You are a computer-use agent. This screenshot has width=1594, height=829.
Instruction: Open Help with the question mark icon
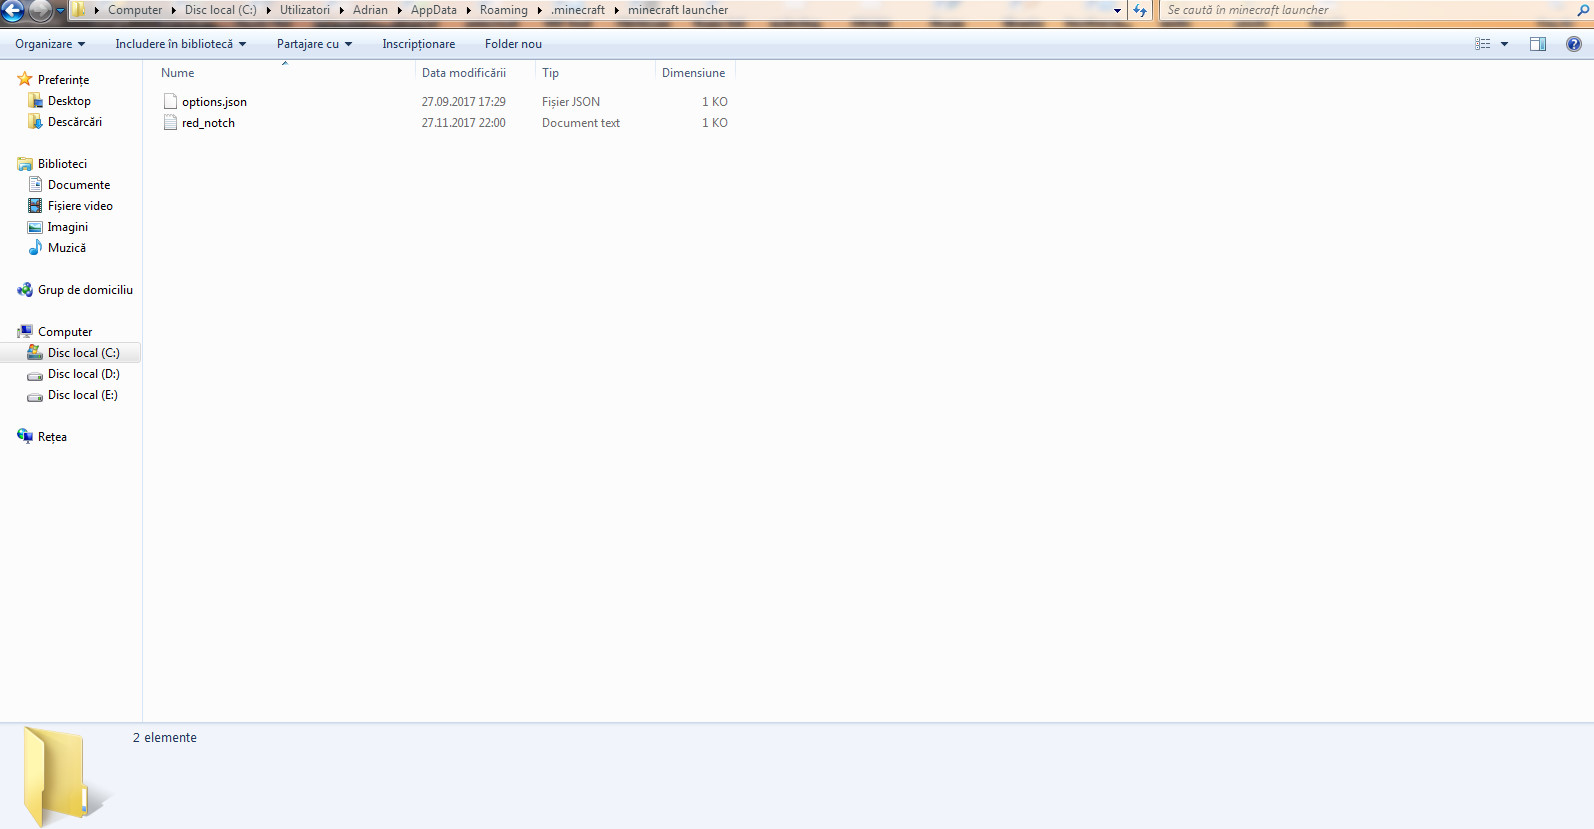(x=1574, y=44)
